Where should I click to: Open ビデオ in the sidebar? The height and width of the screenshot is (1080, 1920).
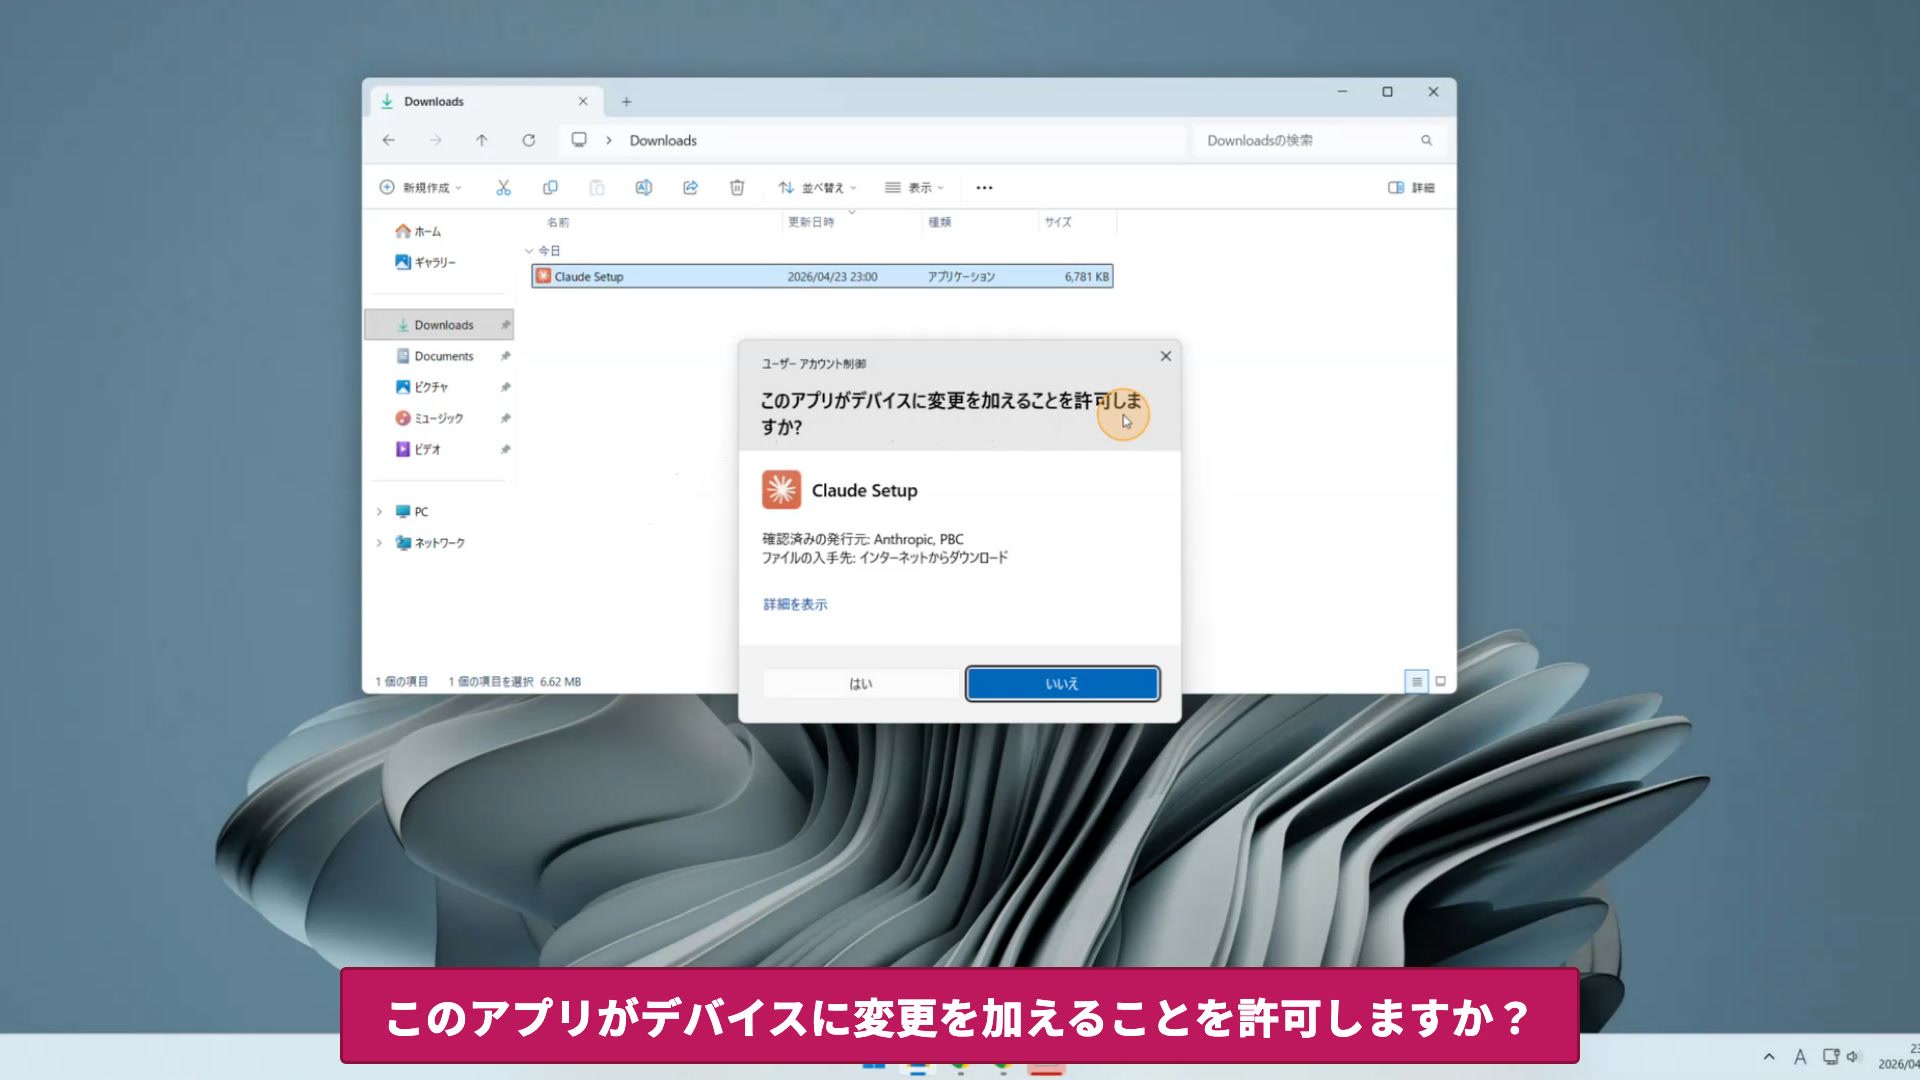click(x=418, y=449)
